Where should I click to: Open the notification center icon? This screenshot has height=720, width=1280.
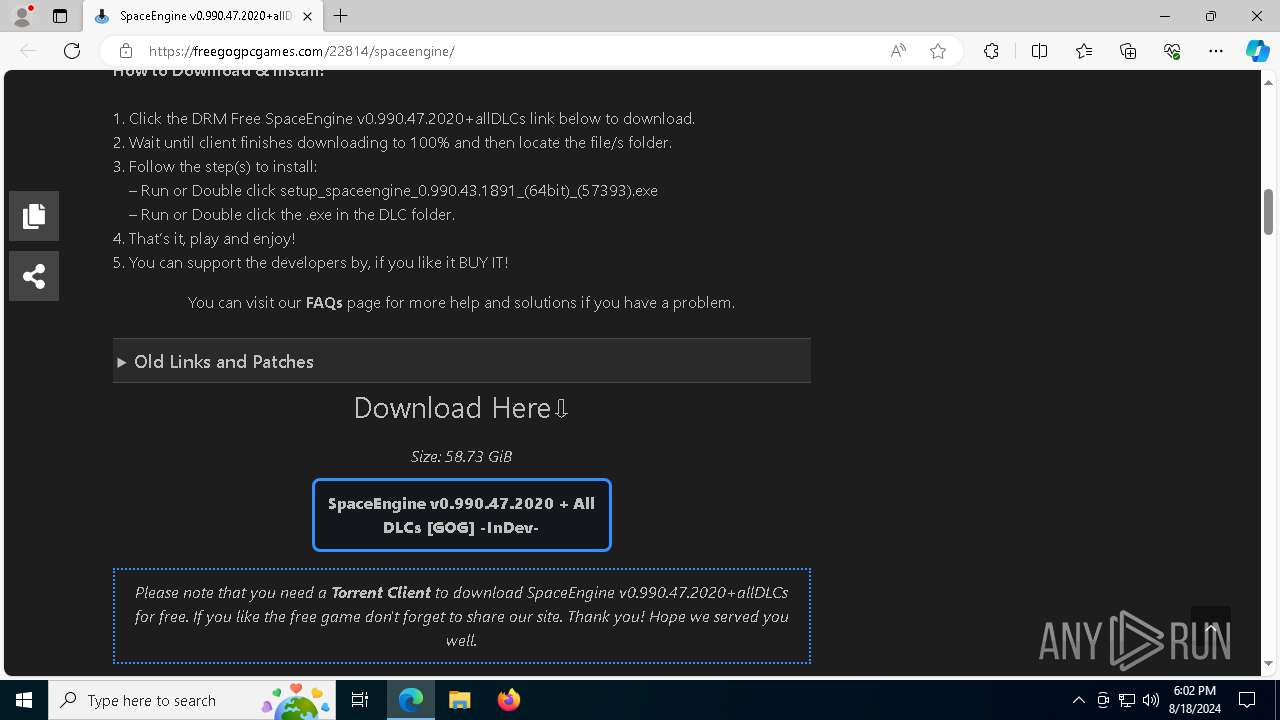pyautogui.click(x=1247, y=700)
